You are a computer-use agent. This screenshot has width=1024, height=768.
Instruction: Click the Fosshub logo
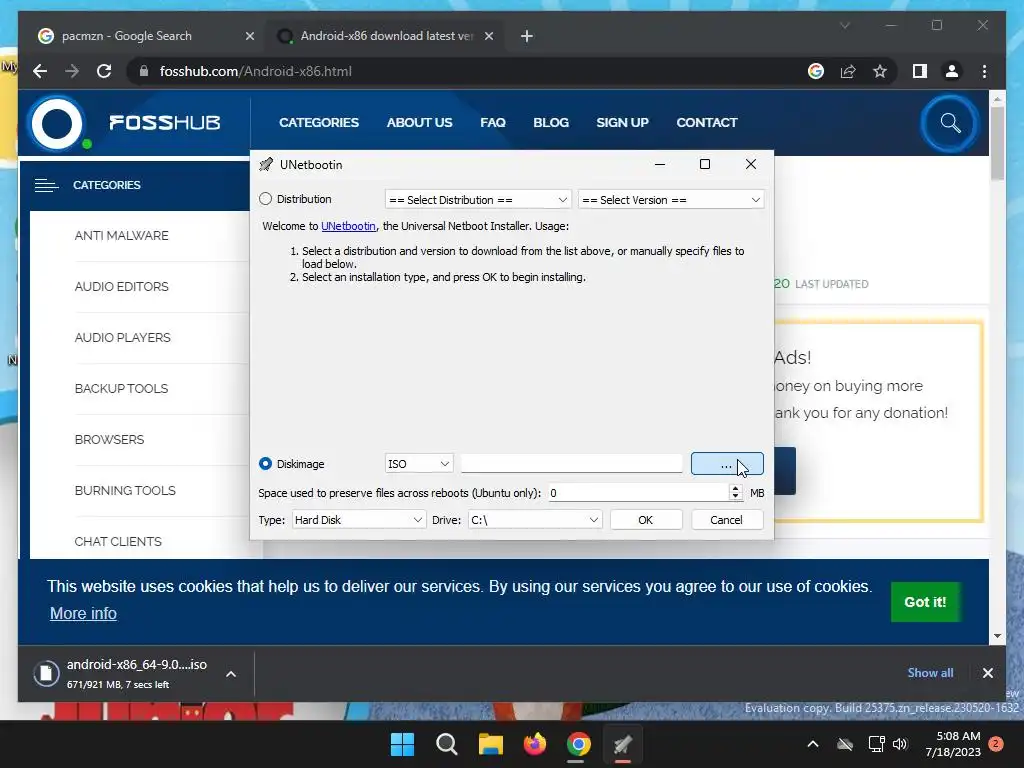(124, 123)
